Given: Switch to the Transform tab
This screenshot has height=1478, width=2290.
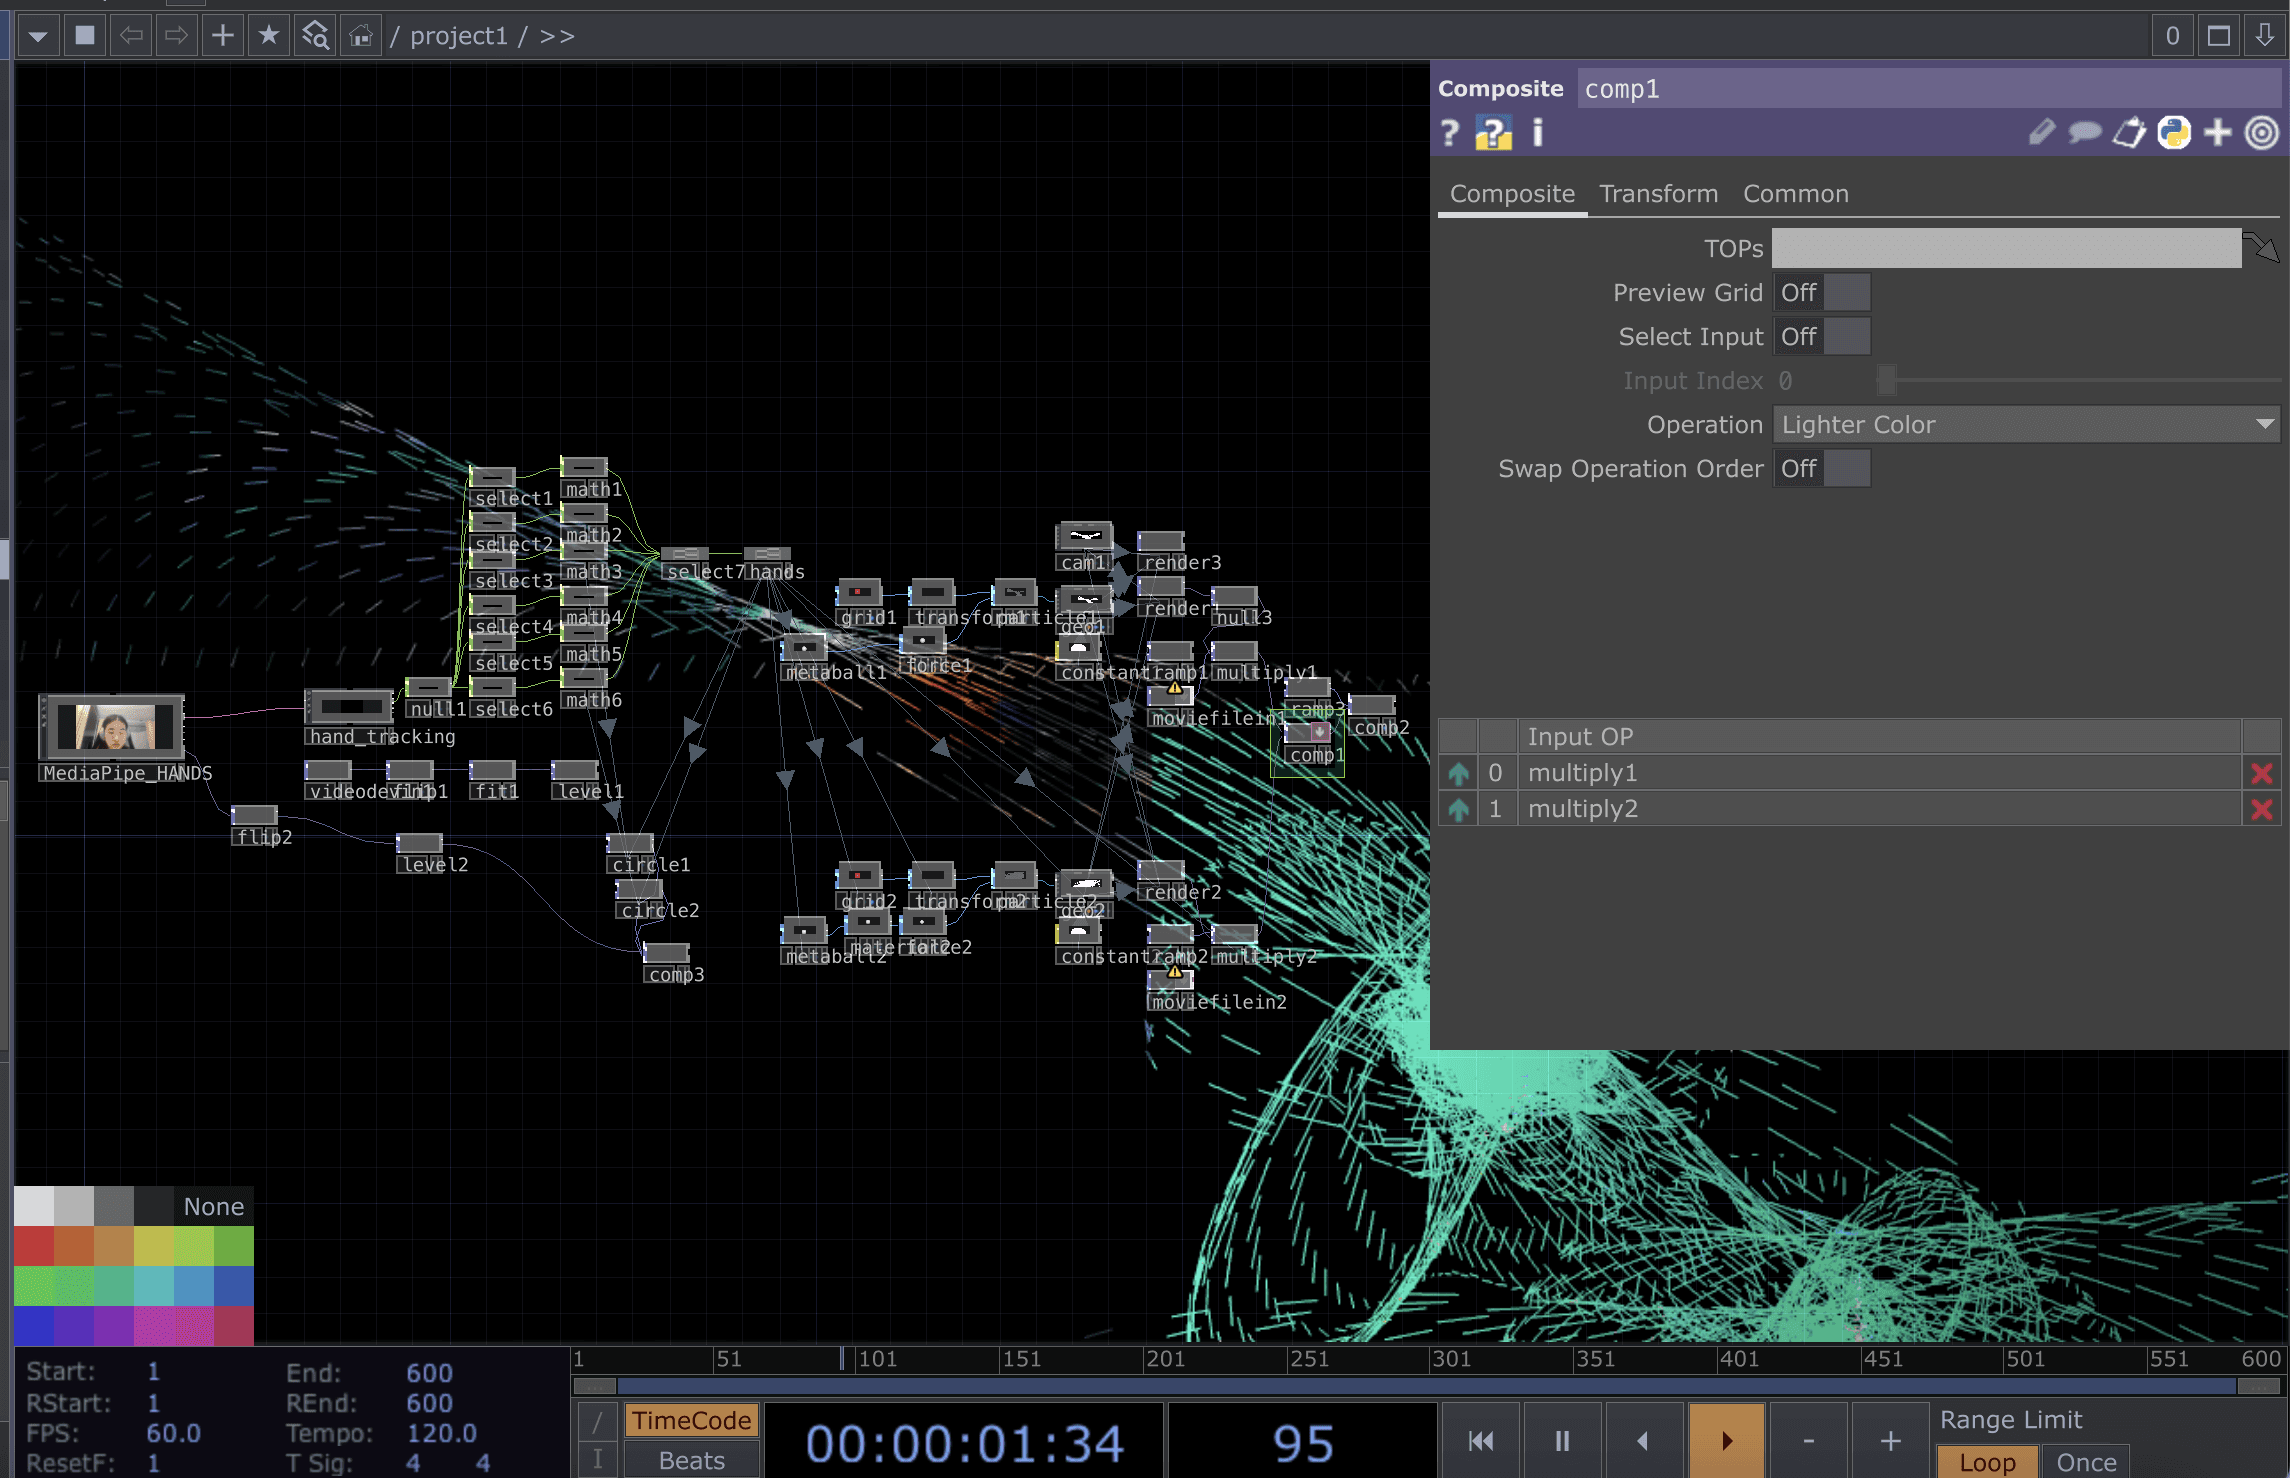Looking at the screenshot, I should (1658, 194).
